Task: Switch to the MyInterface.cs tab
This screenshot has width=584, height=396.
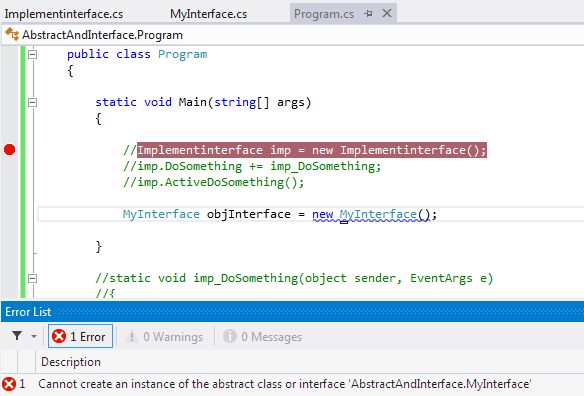Action: [208, 14]
